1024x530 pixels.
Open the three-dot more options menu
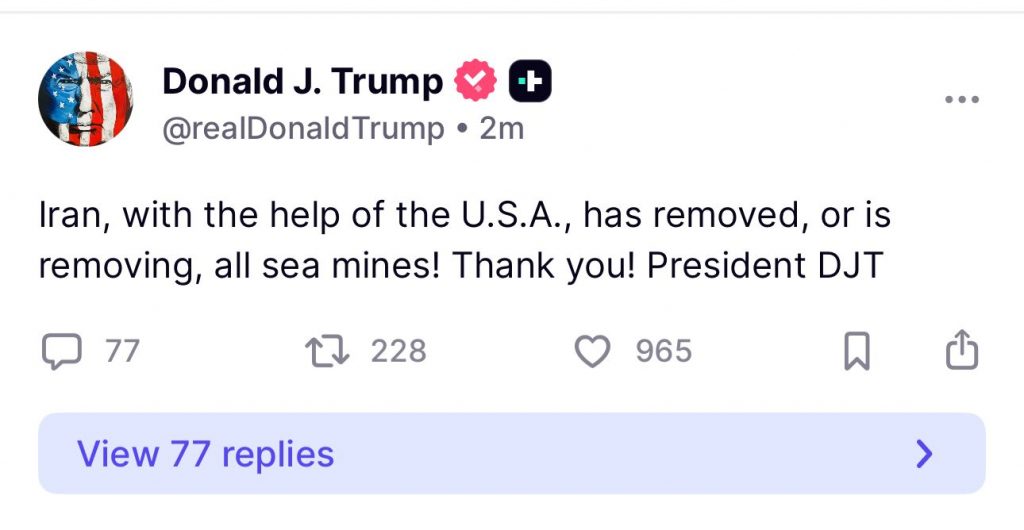click(962, 100)
